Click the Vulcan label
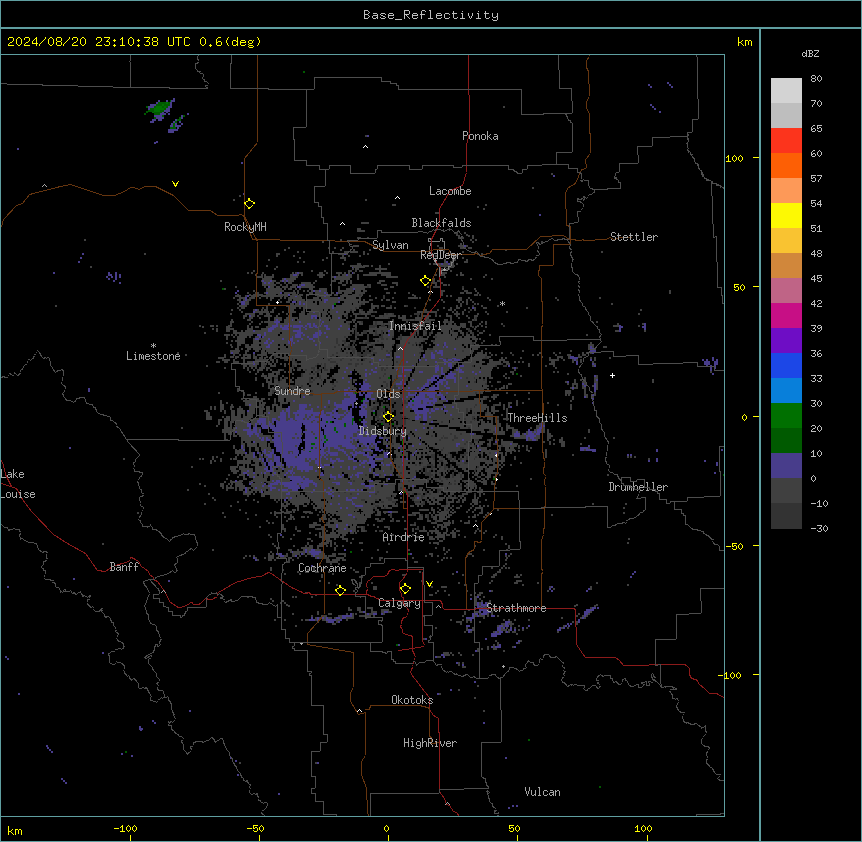Image resolution: width=862 pixels, height=842 pixels. click(543, 792)
